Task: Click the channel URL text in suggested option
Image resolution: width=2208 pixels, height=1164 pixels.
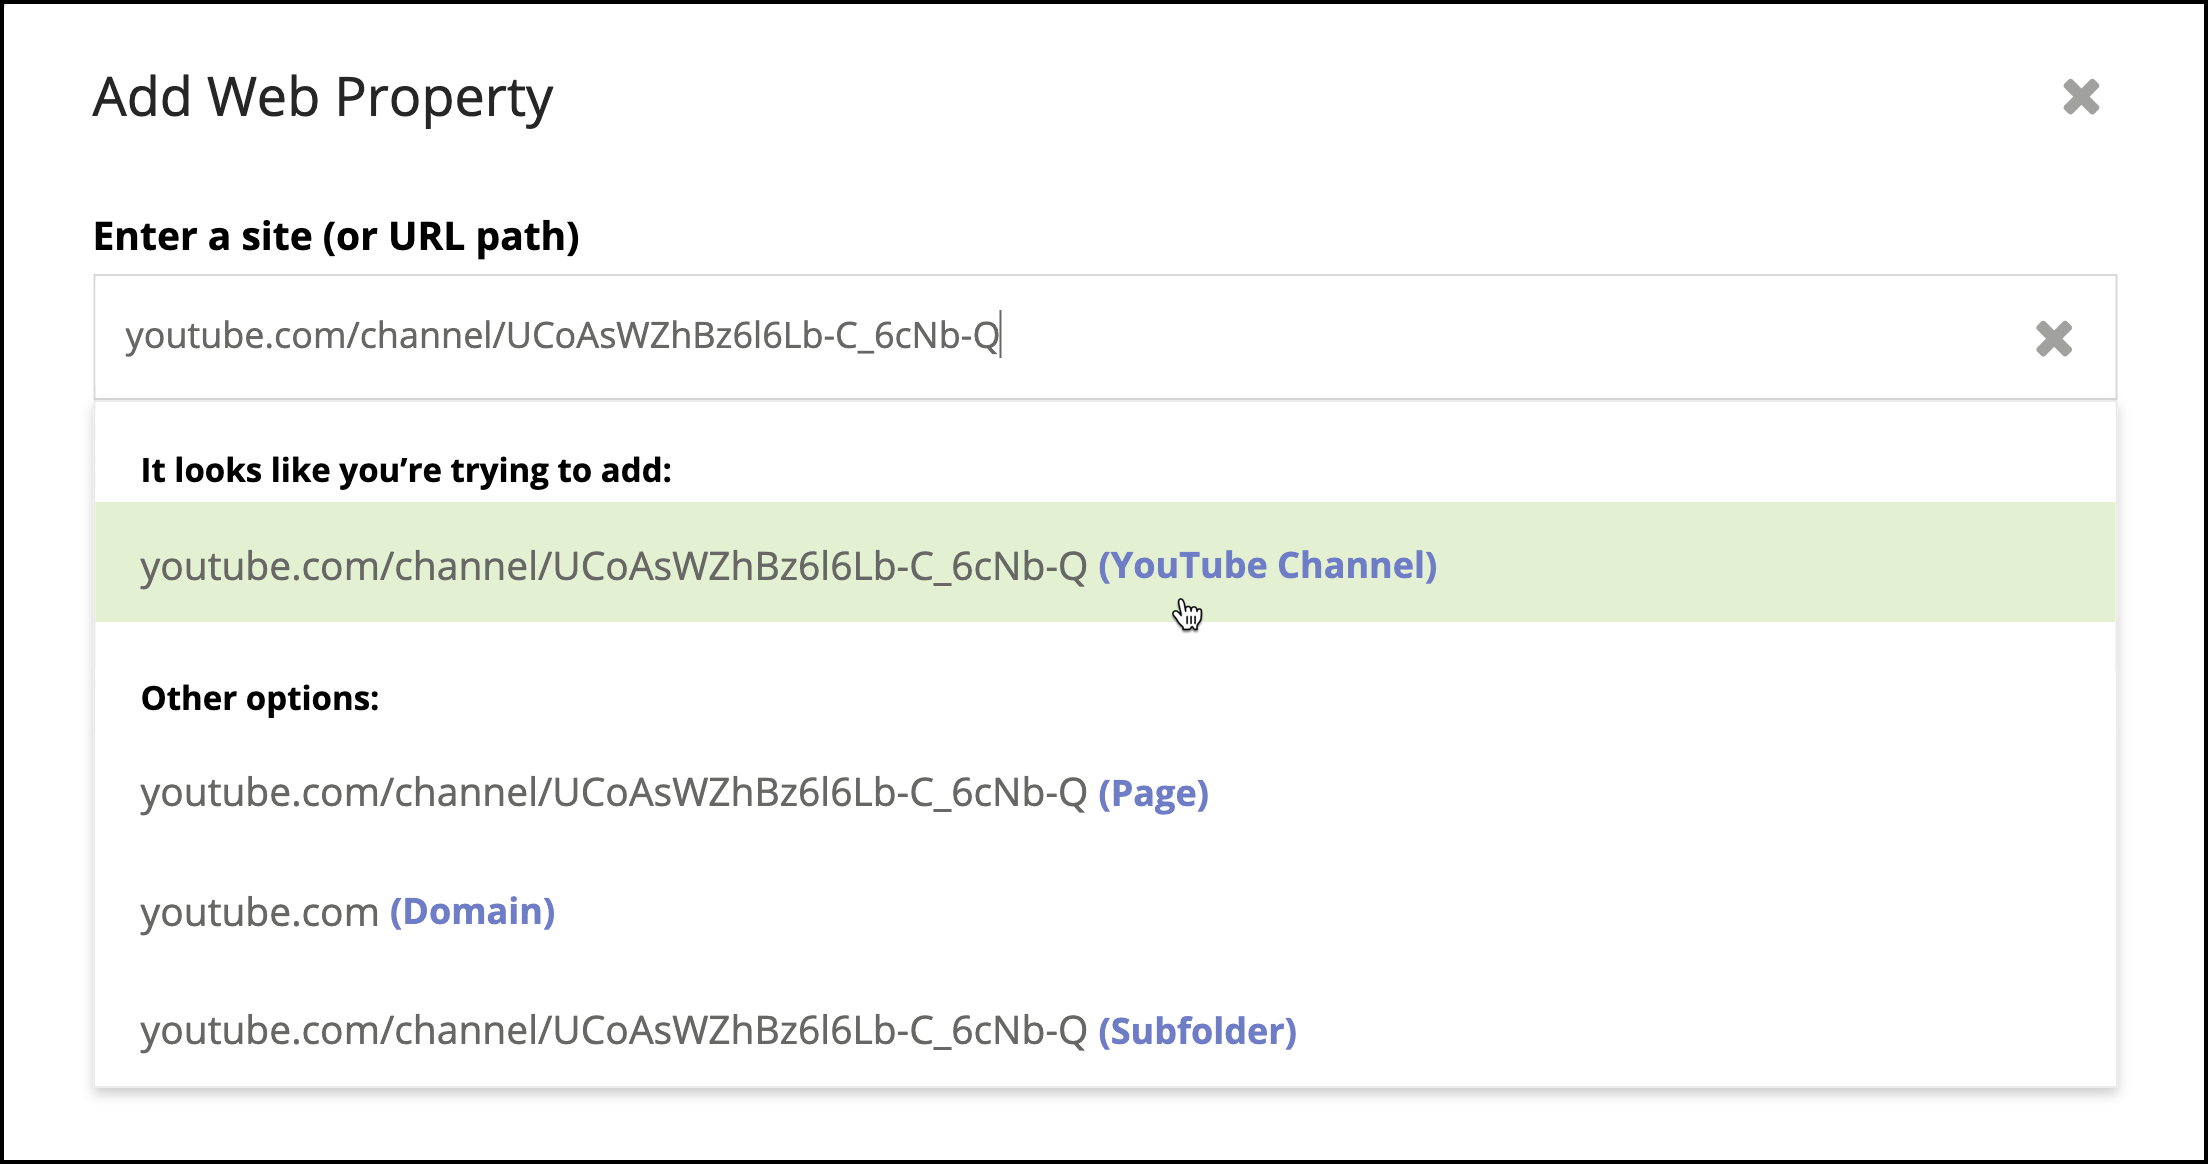Action: (x=614, y=566)
